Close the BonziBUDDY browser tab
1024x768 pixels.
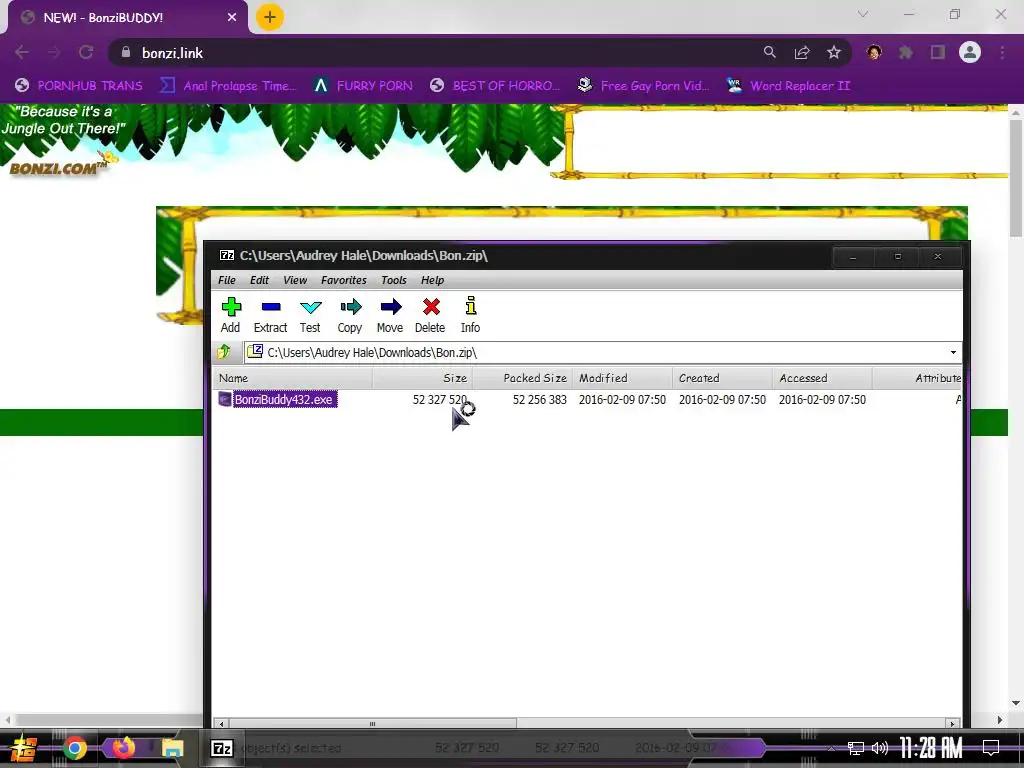232,18
